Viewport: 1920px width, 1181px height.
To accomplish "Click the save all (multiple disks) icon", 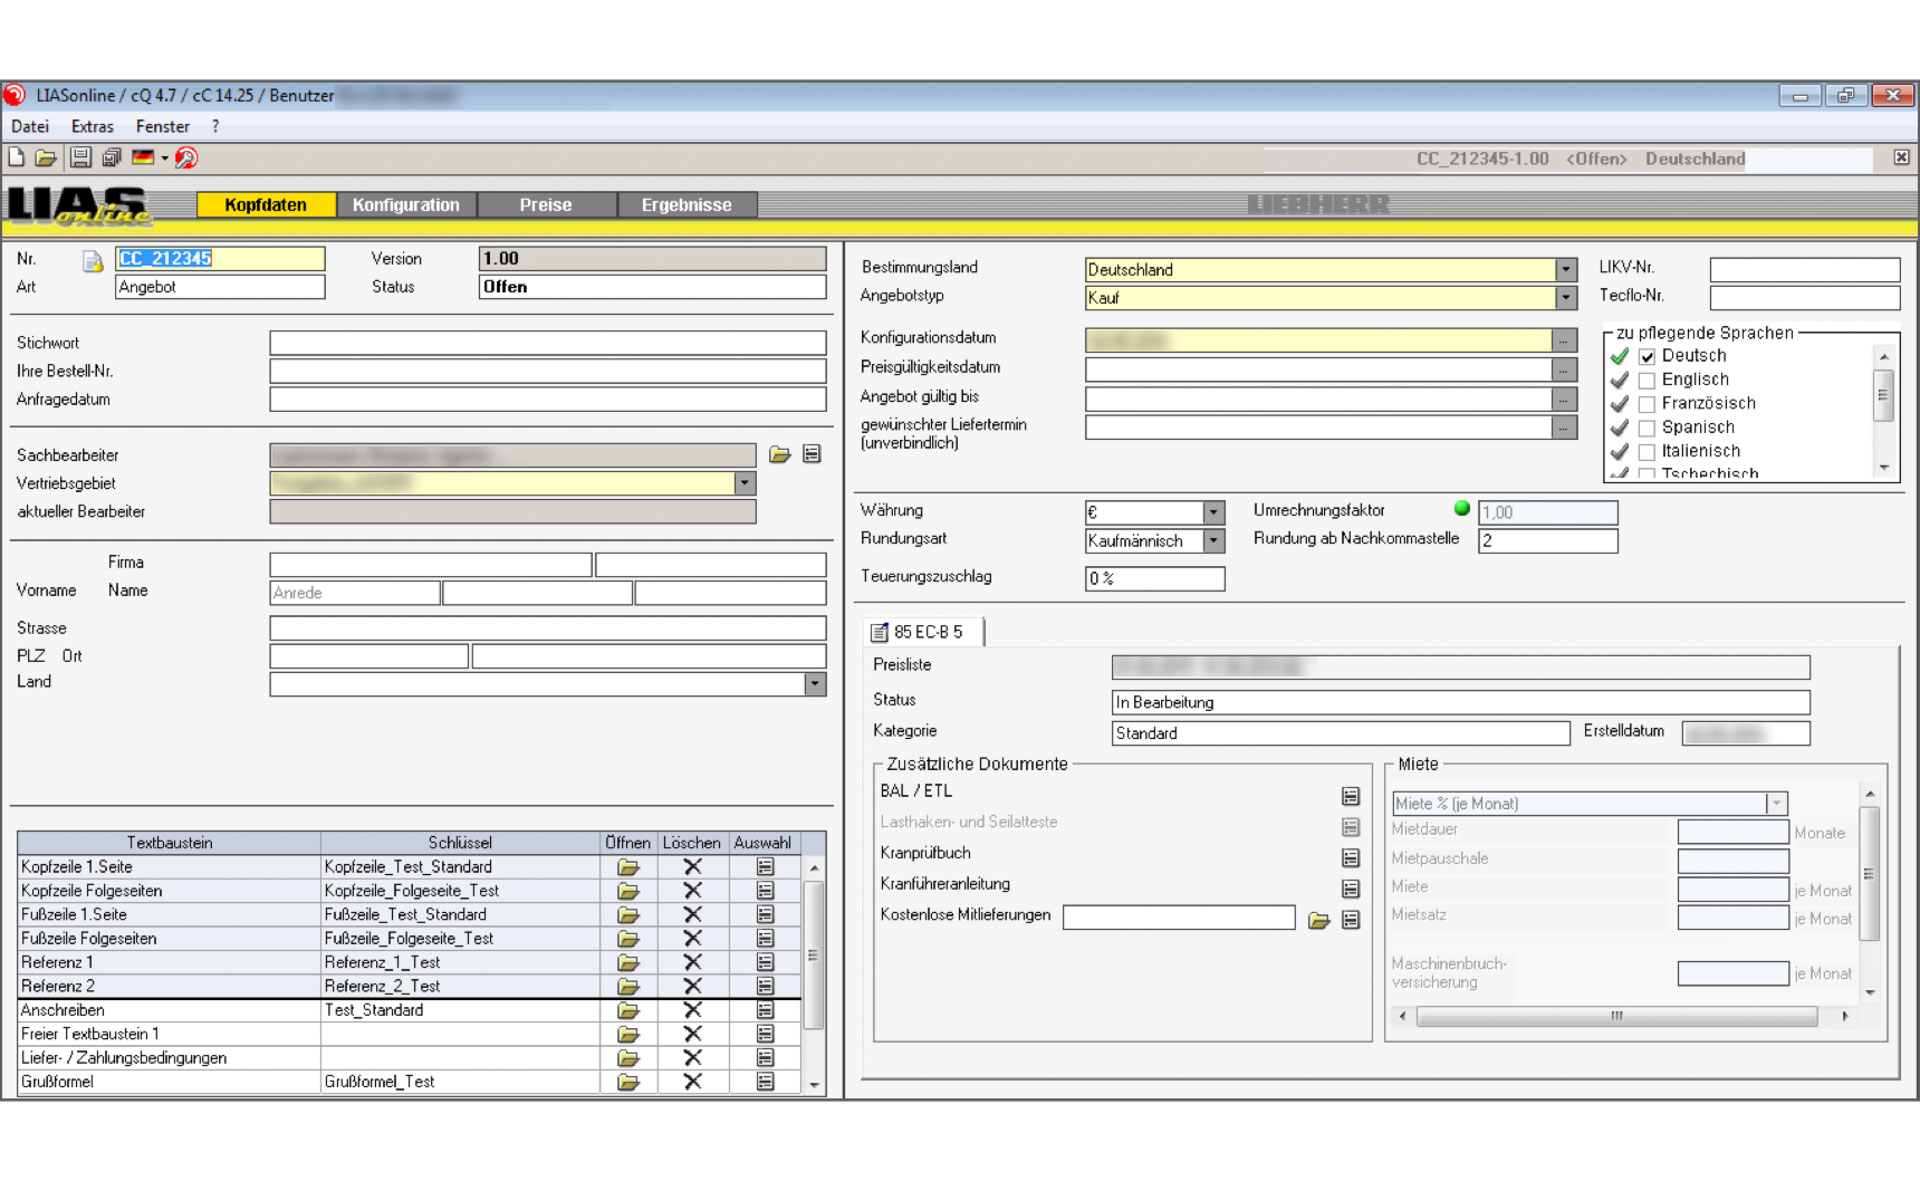I will click(111, 158).
